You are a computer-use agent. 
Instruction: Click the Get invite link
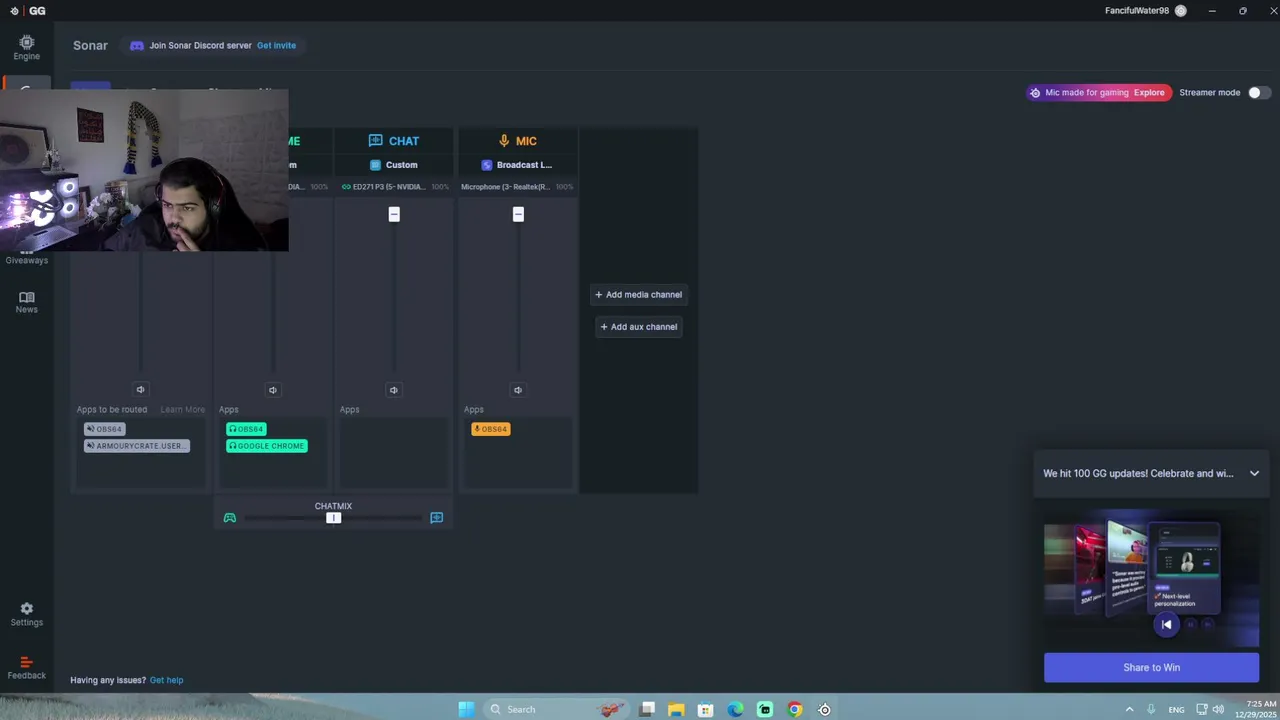pos(276,45)
